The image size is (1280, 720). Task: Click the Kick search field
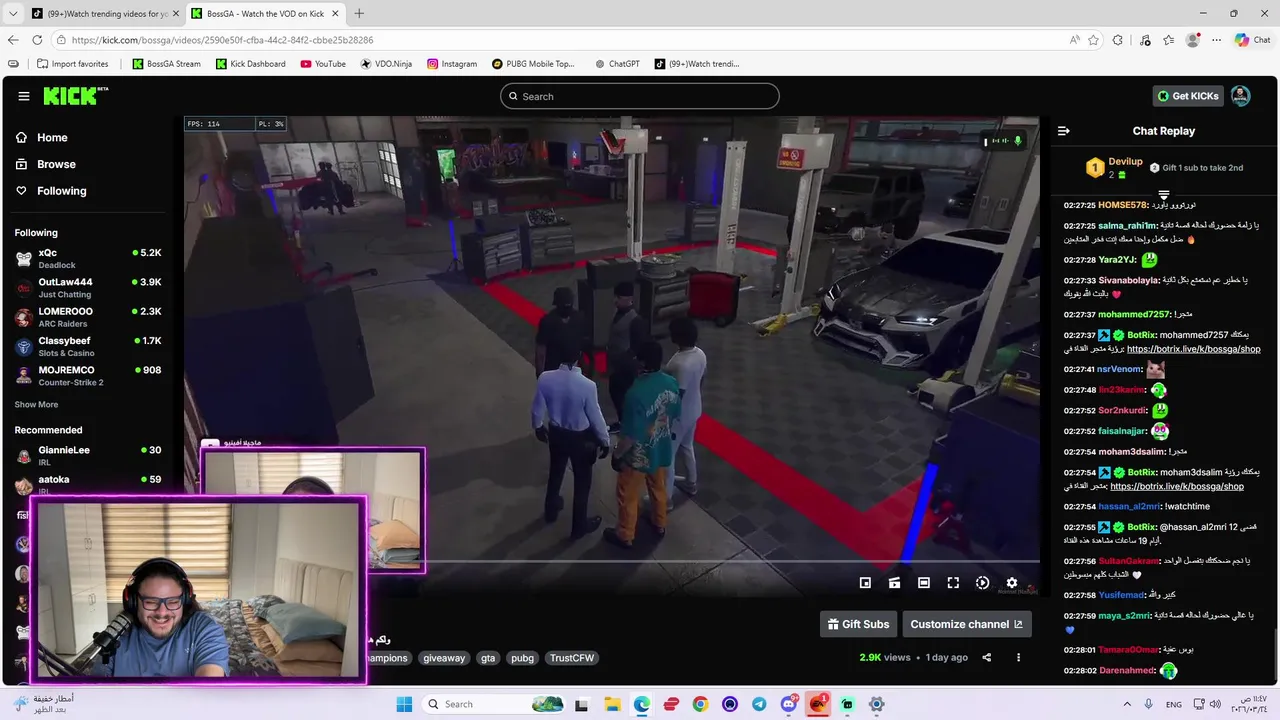pos(640,96)
